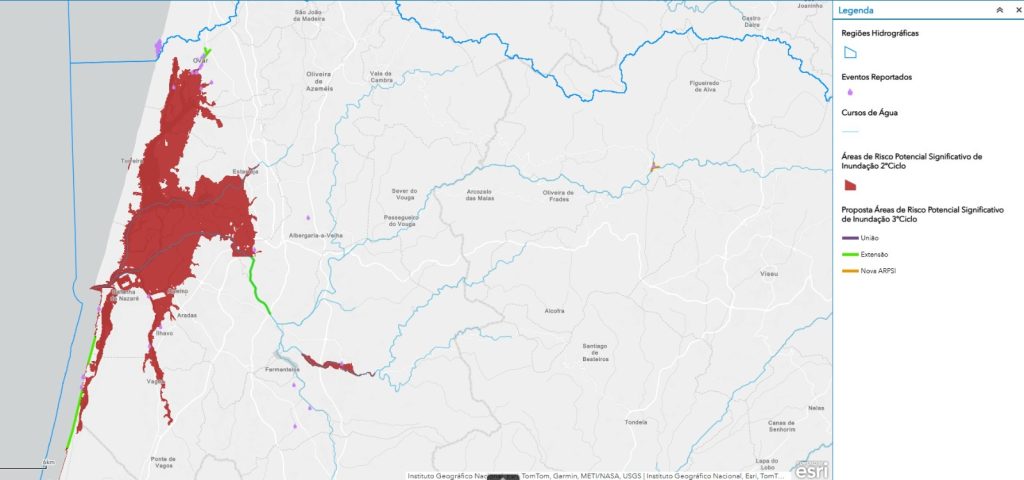Click the green Extensão line symbol
Screen dimensions: 1024x480
coord(850,255)
